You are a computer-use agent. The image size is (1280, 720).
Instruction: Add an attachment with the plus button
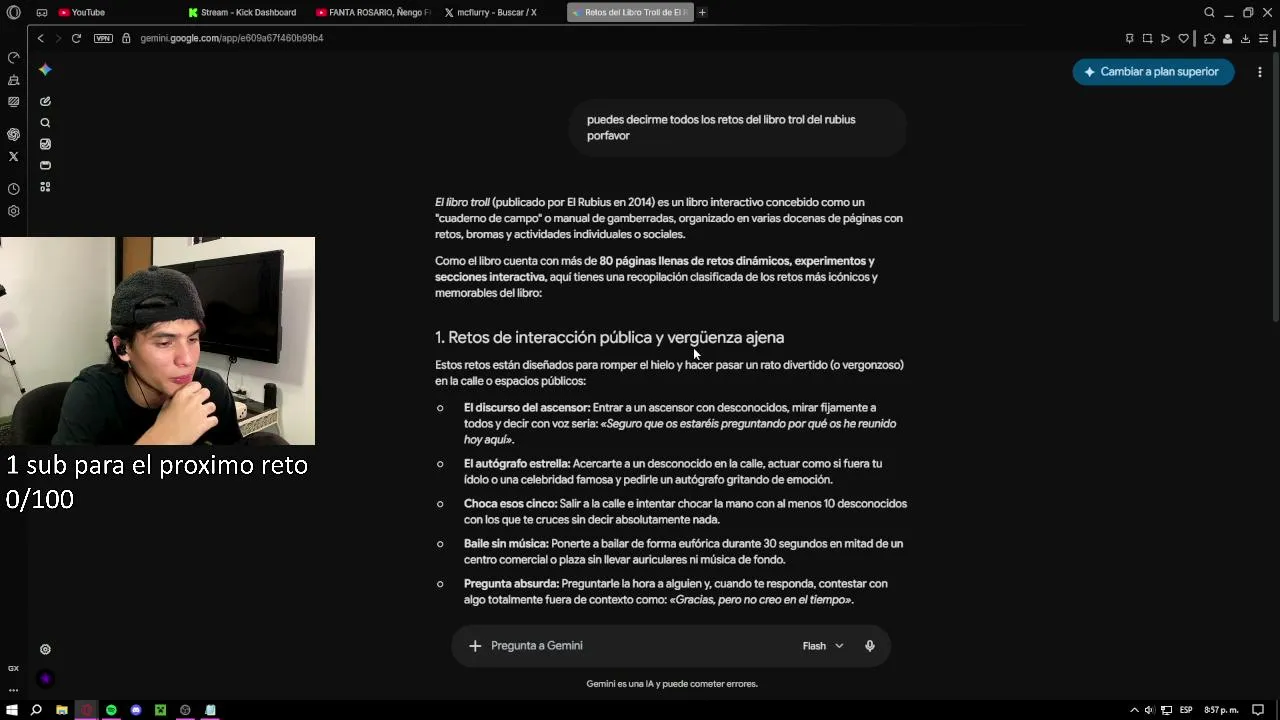(475, 646)
